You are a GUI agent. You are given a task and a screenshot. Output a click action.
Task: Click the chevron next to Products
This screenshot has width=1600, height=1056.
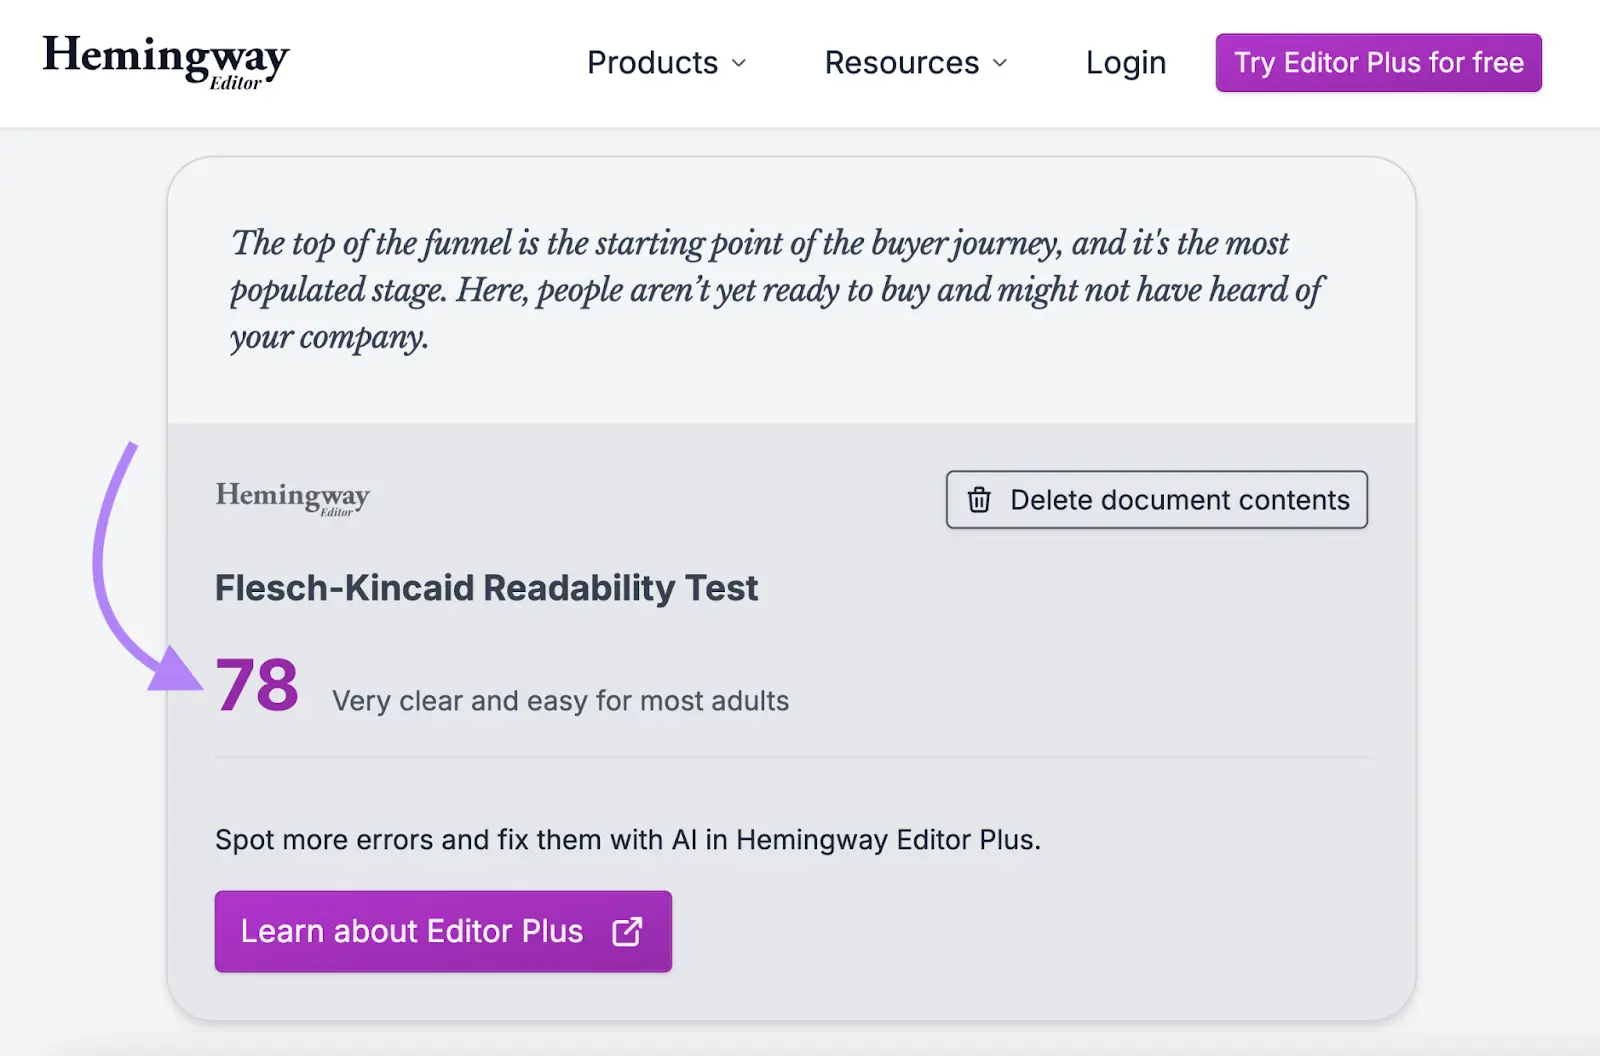point(740,63)
